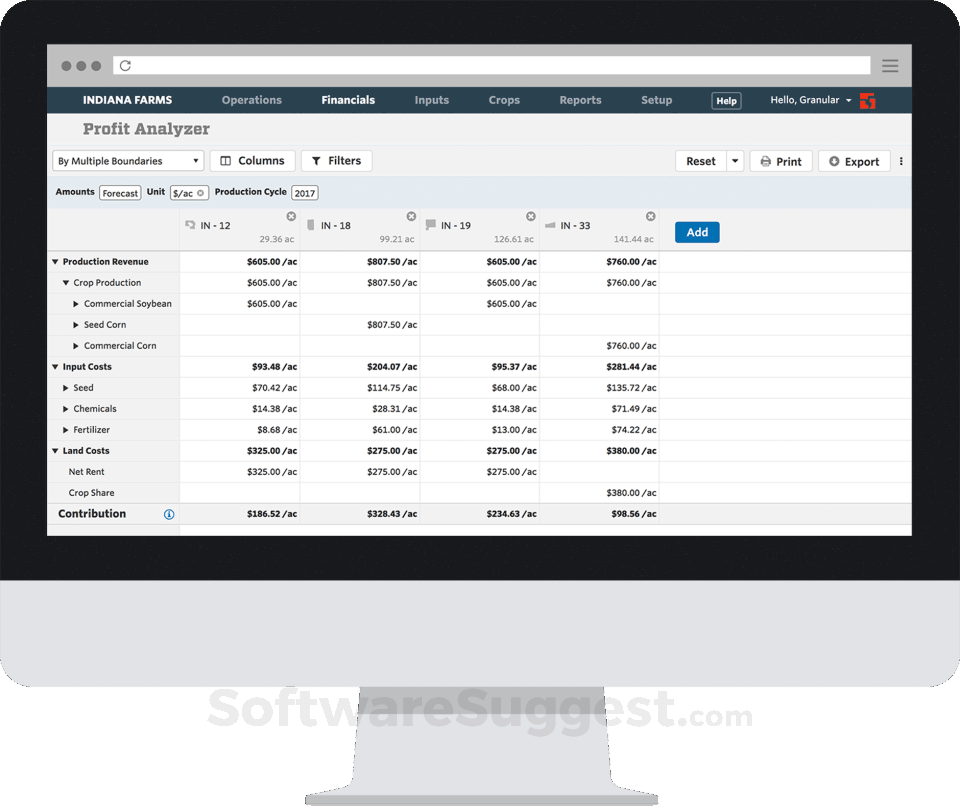Open the more options vertical dots

tap(901, 161)
